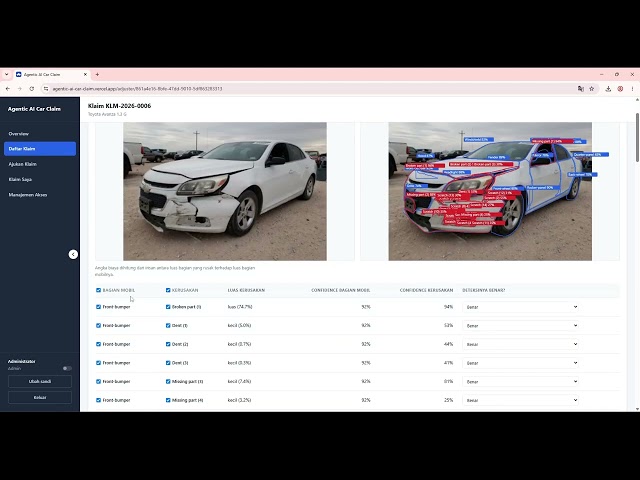Uncheck the Missing part (4) damage checkbox
Image resolution: width=640 pixels, height=480 pixels.
[x=168, y=400]
